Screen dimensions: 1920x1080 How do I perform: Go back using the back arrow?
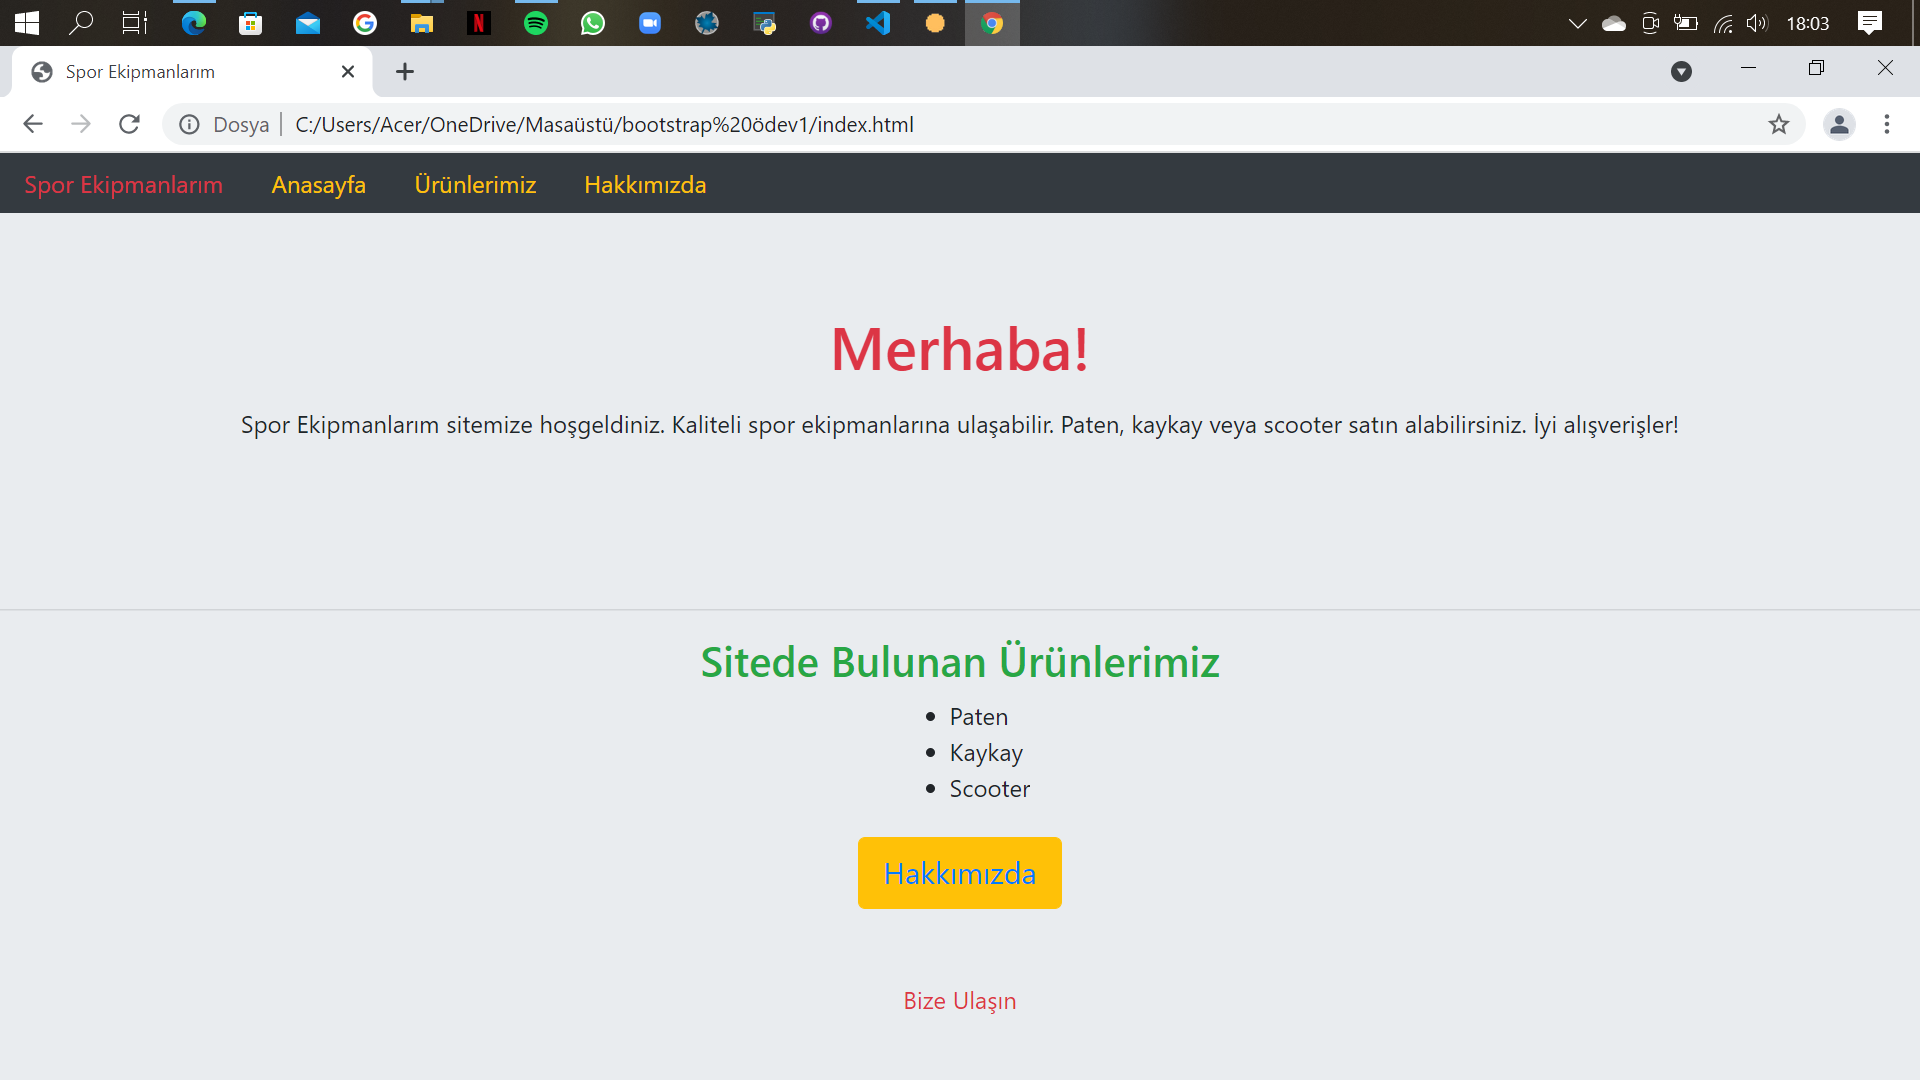(33, 124)
